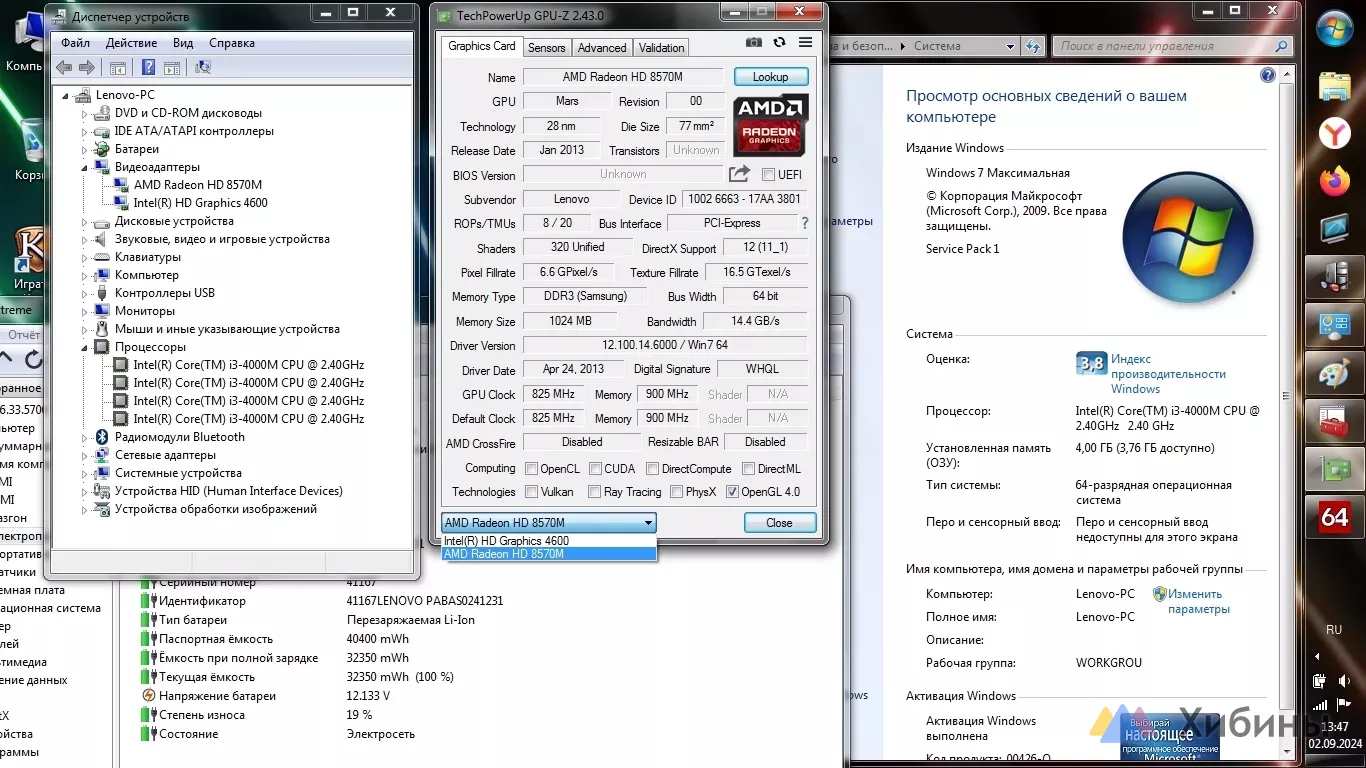The height and width of the screenshot is (768, 1366).
Task: Click the GPU-Z Close button
Action: [x=779, y=523]
